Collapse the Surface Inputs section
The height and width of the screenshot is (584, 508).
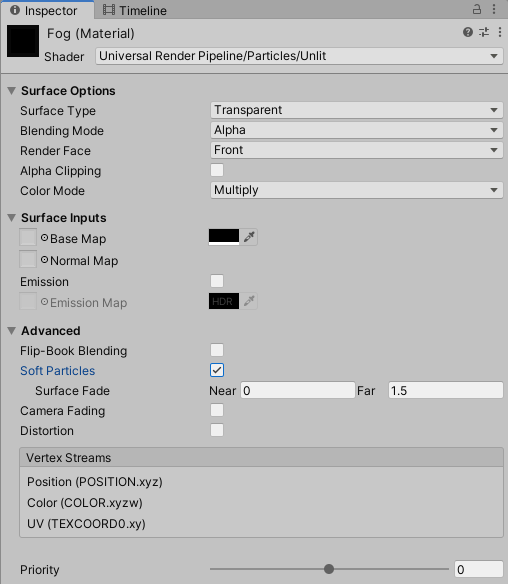[x=12, y=218]
